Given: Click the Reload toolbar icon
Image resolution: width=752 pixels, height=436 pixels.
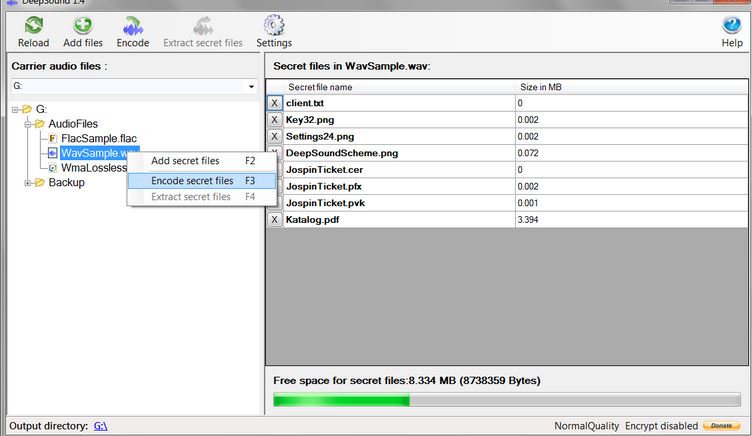Looking at the screenshot, I should coord(34,25).
